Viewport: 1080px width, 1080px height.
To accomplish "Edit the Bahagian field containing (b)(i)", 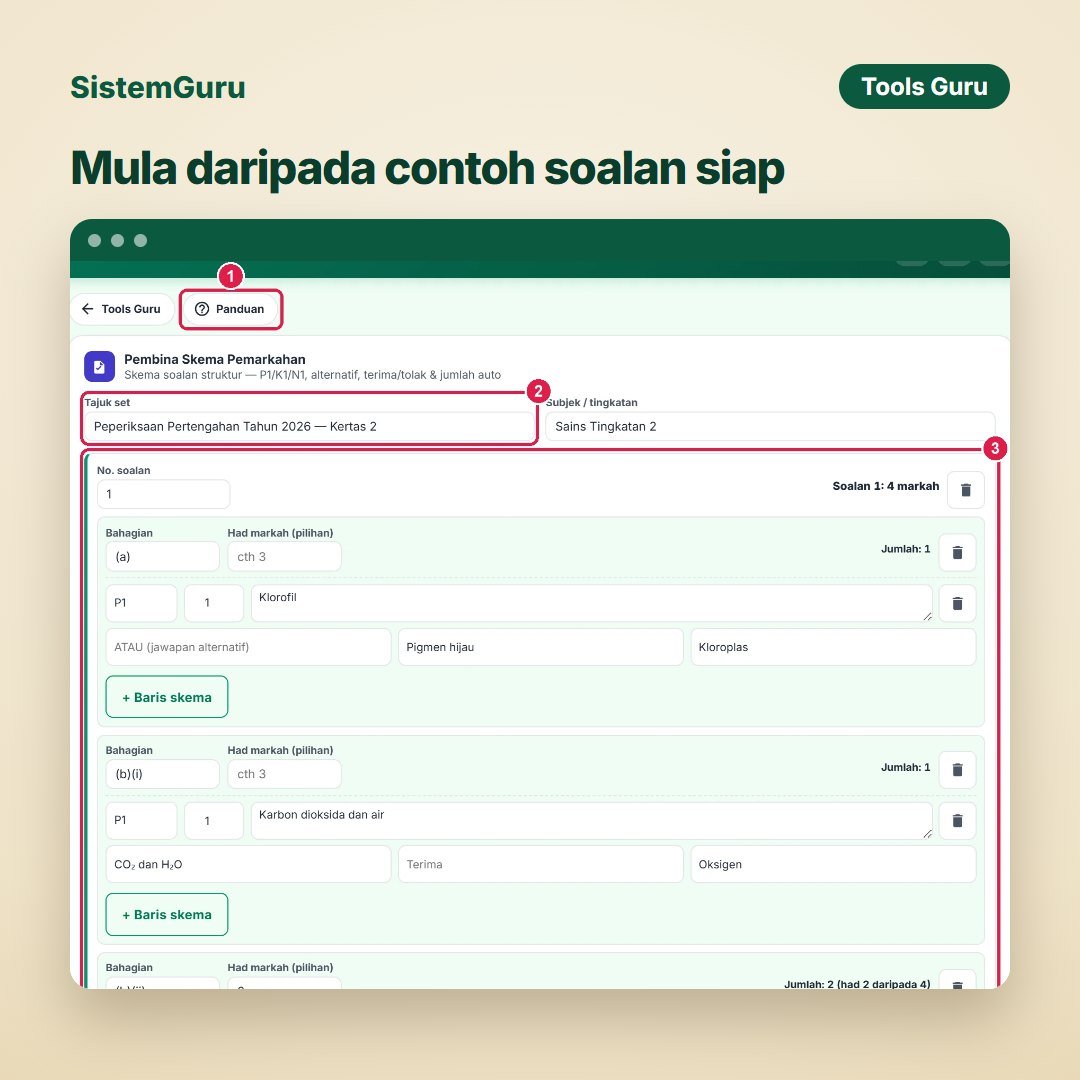I will click(163, 774).
